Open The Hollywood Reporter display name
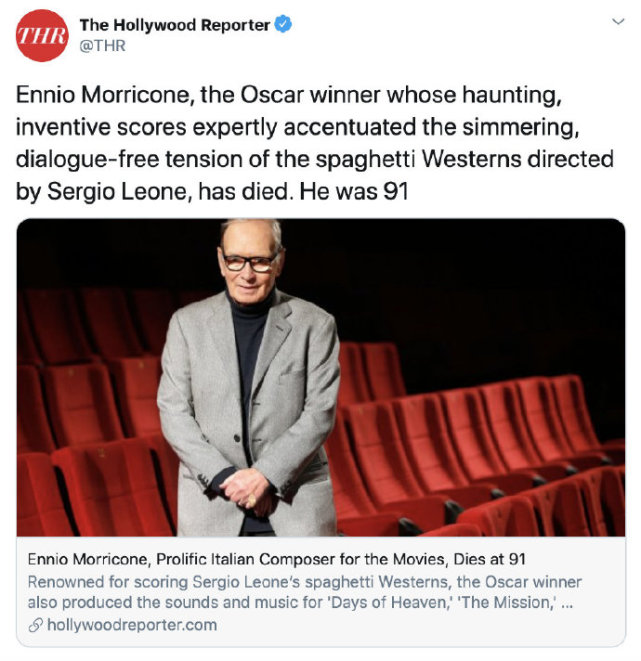641x661 pixels. point(174,25)
